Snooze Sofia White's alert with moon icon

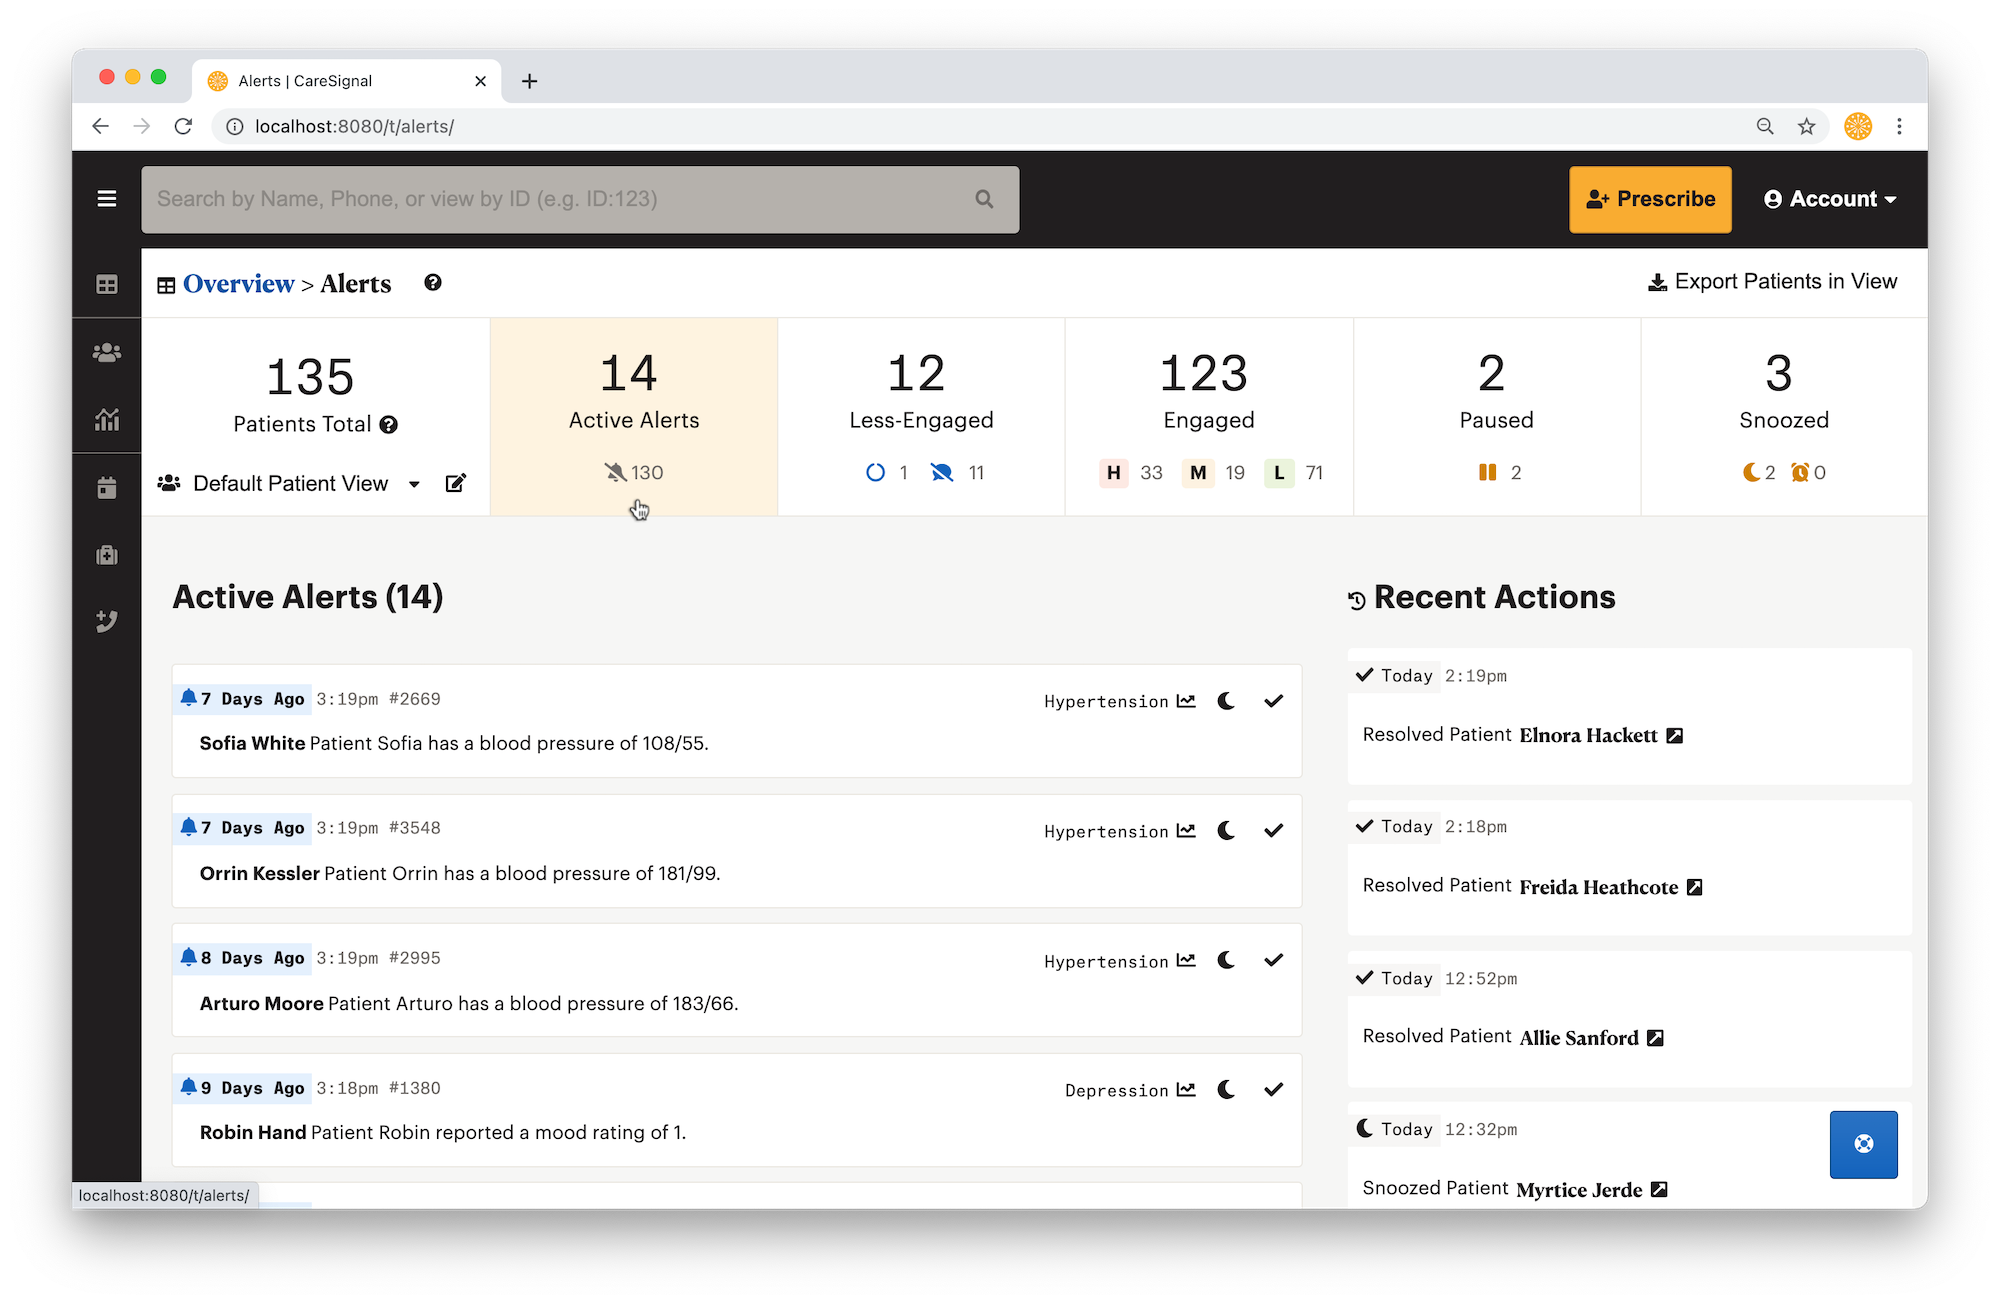[x=1226, y=701]
